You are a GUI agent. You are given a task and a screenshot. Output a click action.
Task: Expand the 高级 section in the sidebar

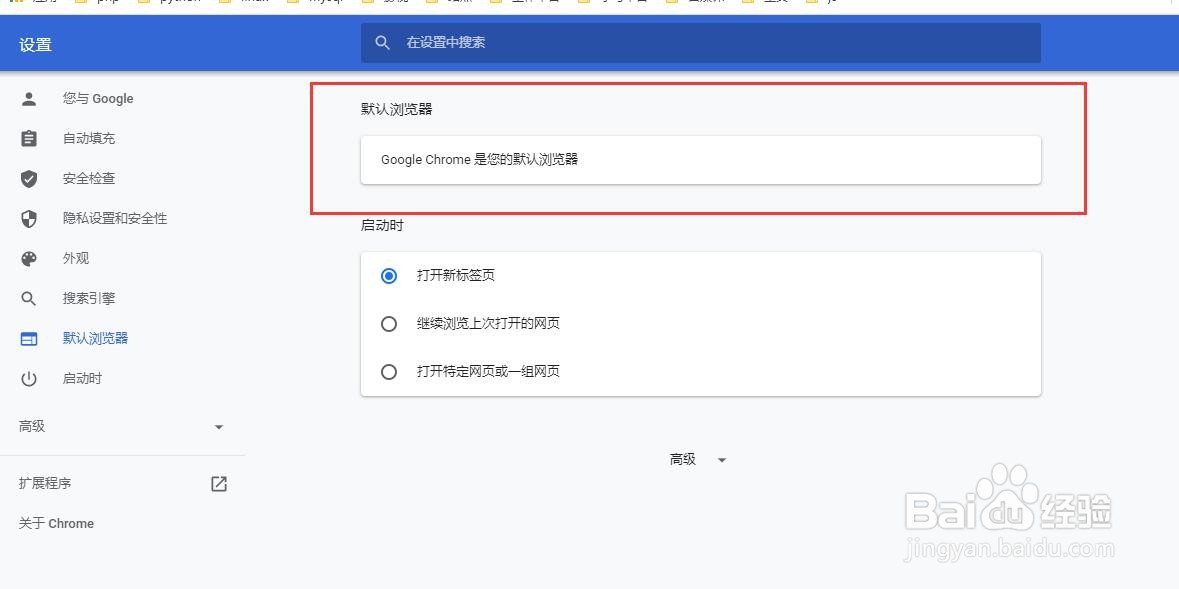coord(122,427)
